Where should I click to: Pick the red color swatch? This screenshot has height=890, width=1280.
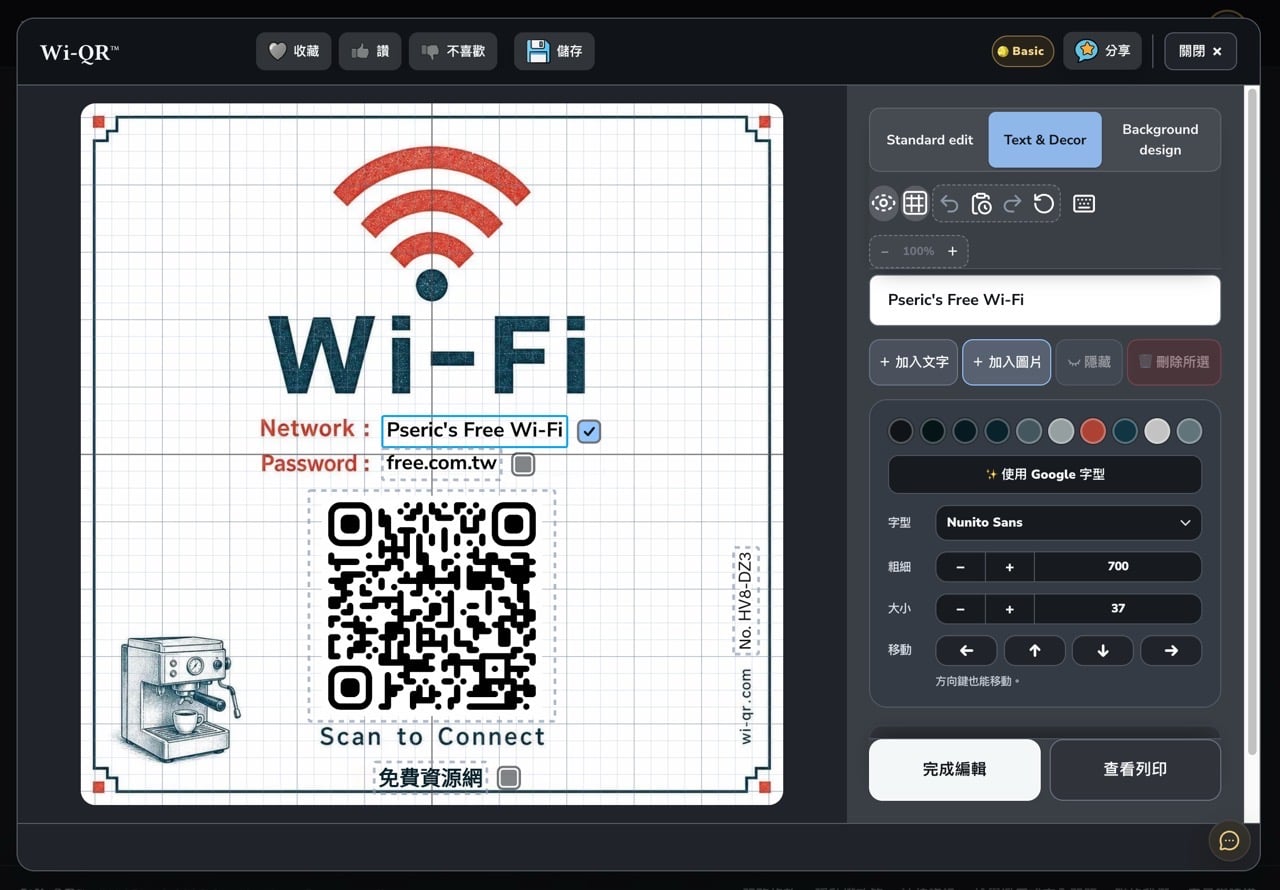click(1093, 431)
